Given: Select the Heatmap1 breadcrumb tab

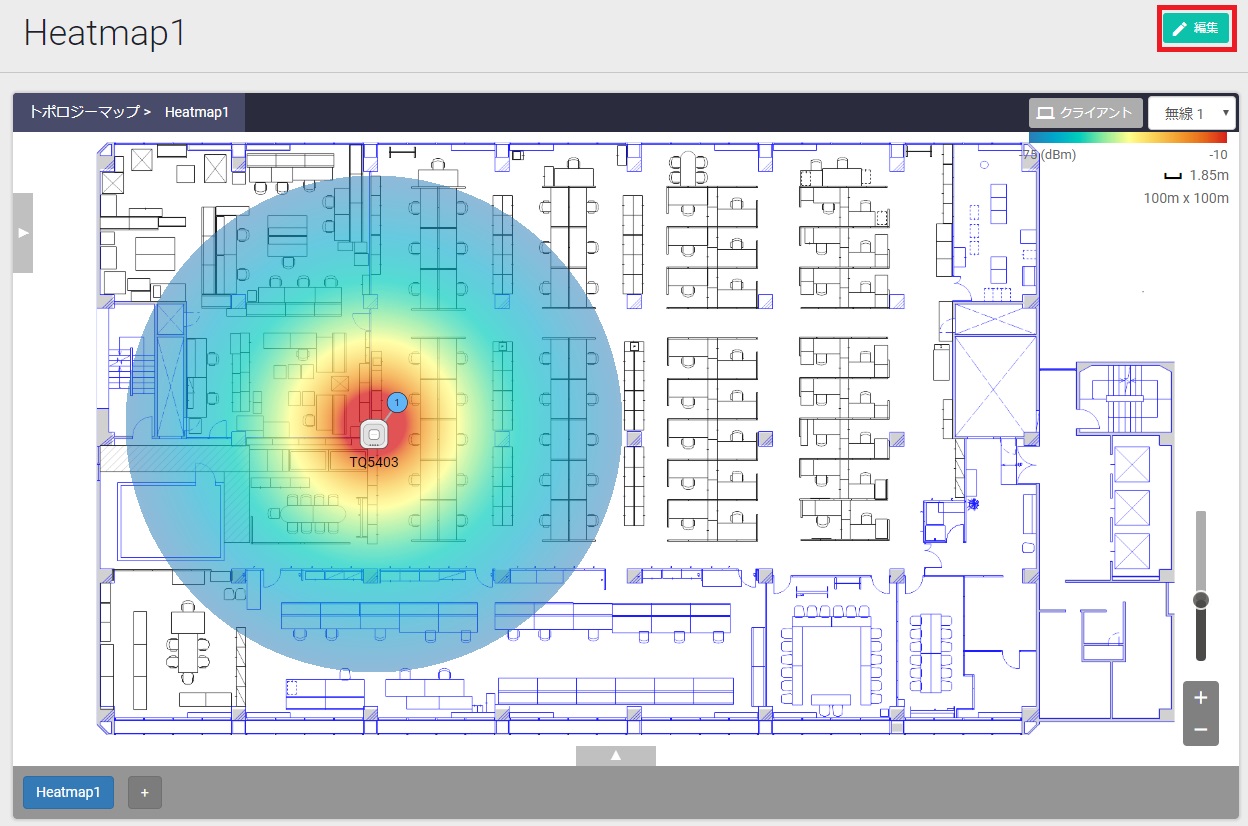Looking at the screenshot, I should click(x=197, y=112).
